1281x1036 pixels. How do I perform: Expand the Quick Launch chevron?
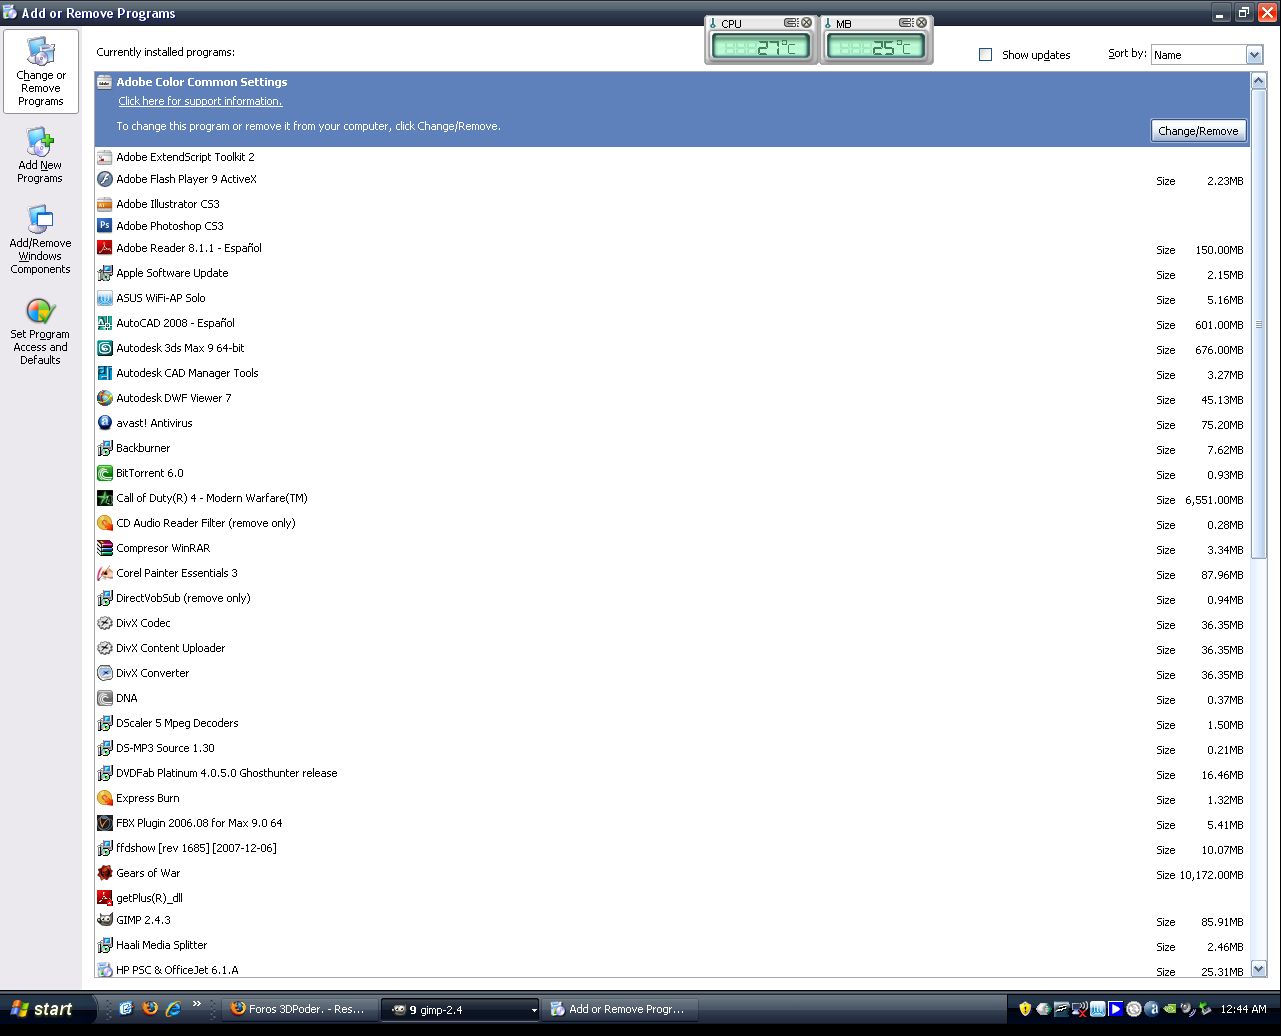[197, 1005]
